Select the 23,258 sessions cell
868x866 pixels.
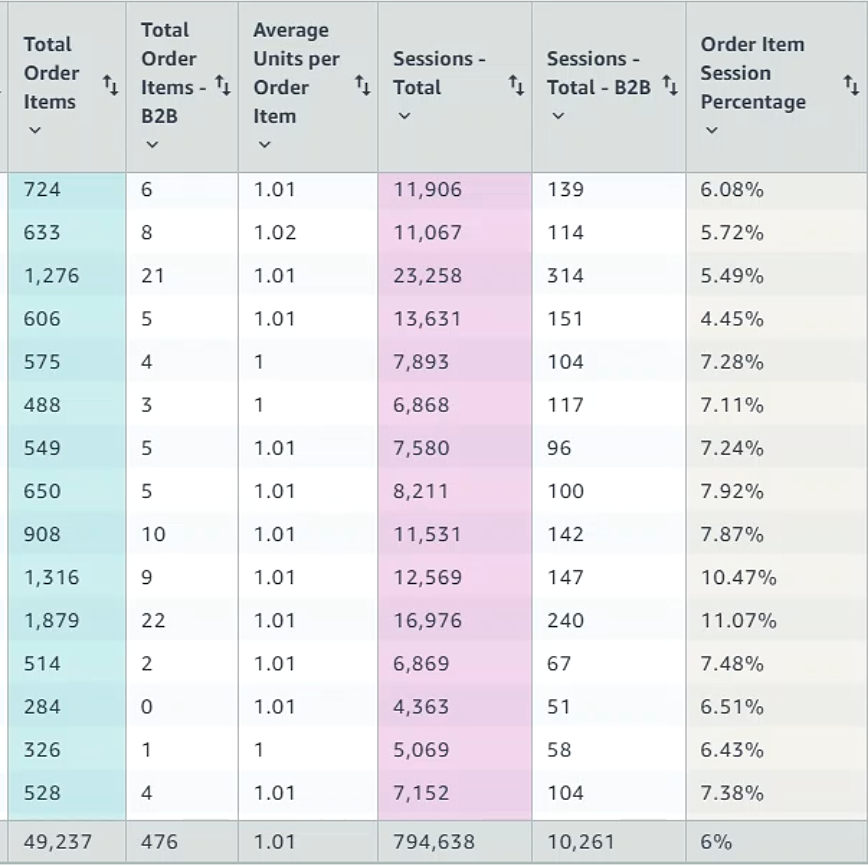(x=428, y=276)
